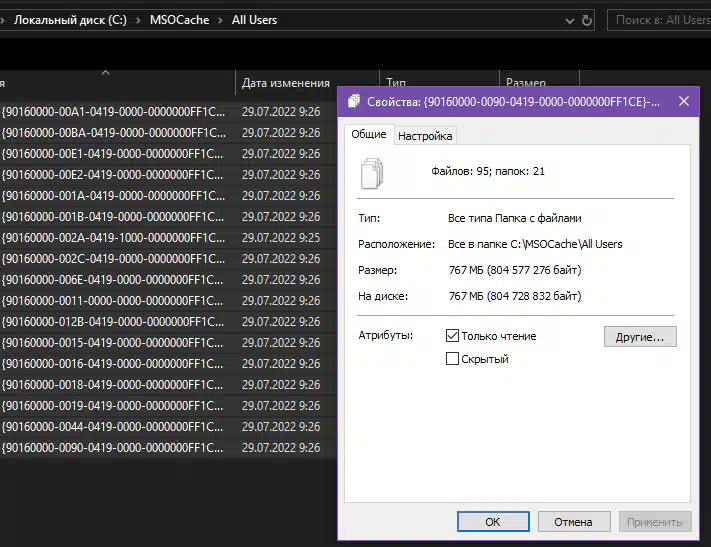Click the Свойства title bar icon
The height and width of the screenshot is (547, 711).
tap(354, 101)
